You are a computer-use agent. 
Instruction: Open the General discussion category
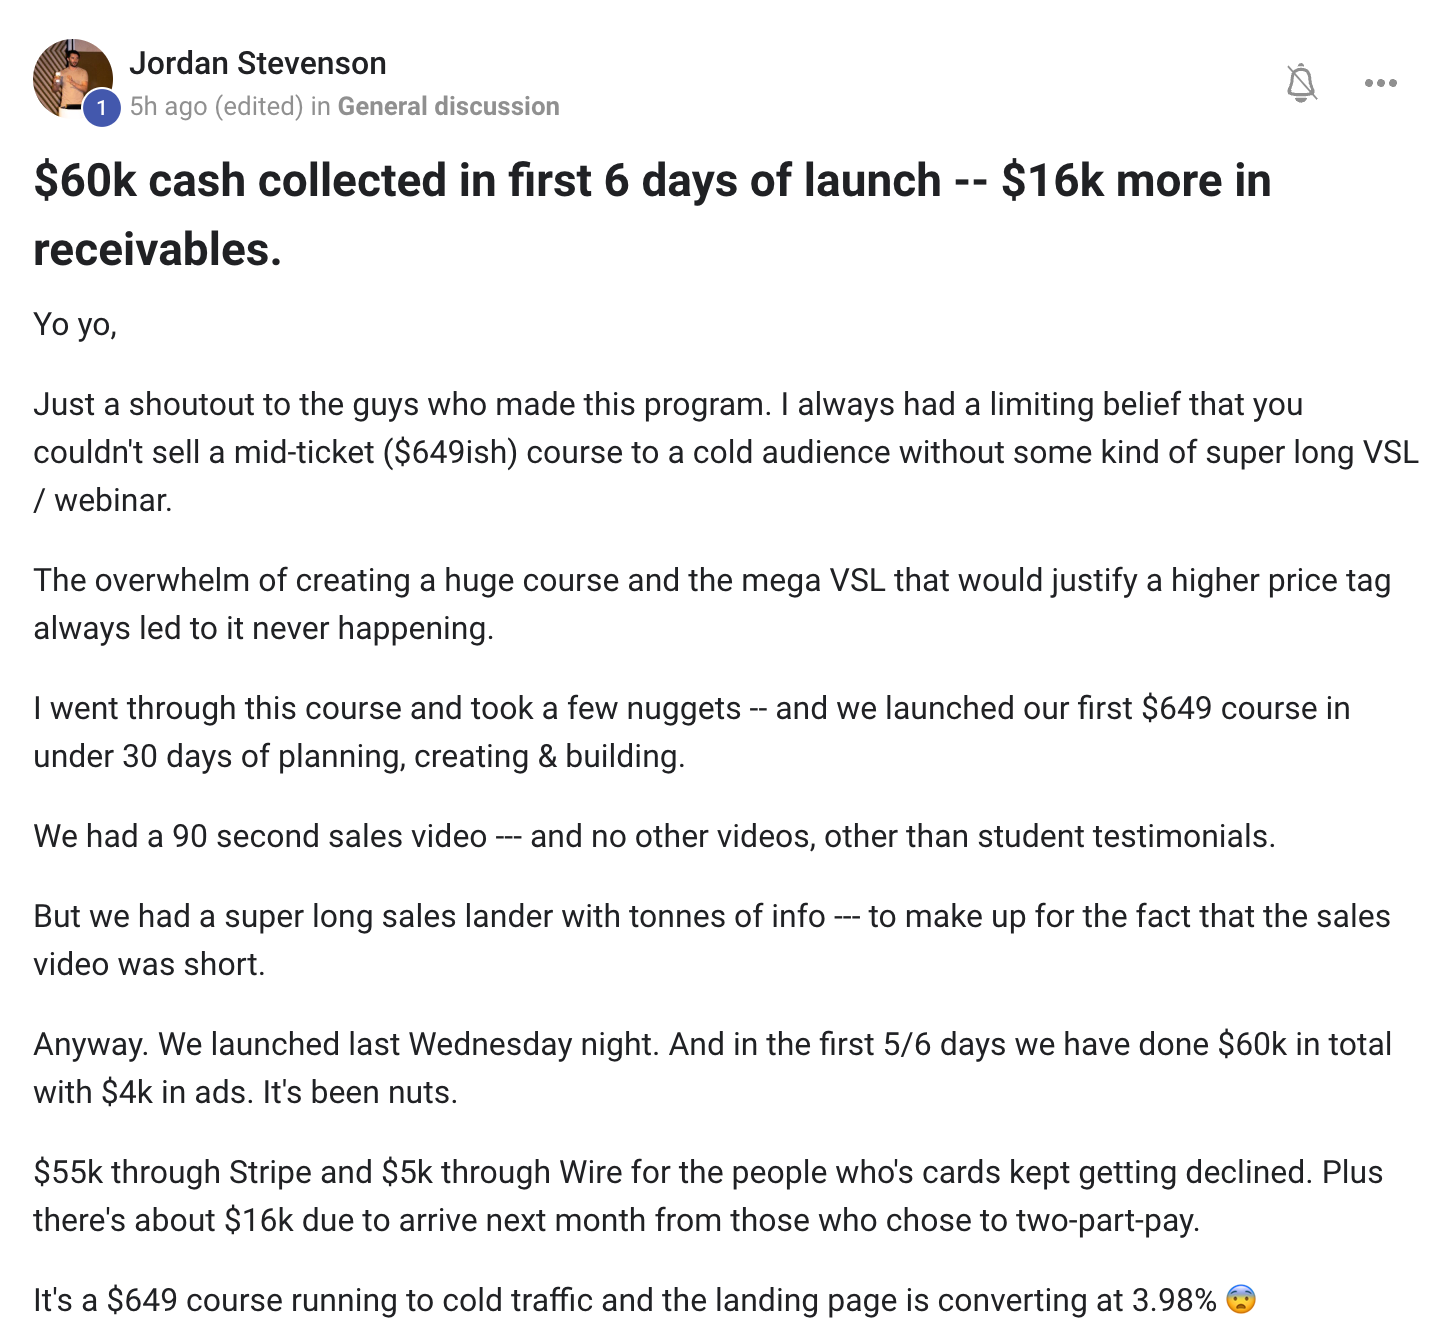(x=448, y=106)
